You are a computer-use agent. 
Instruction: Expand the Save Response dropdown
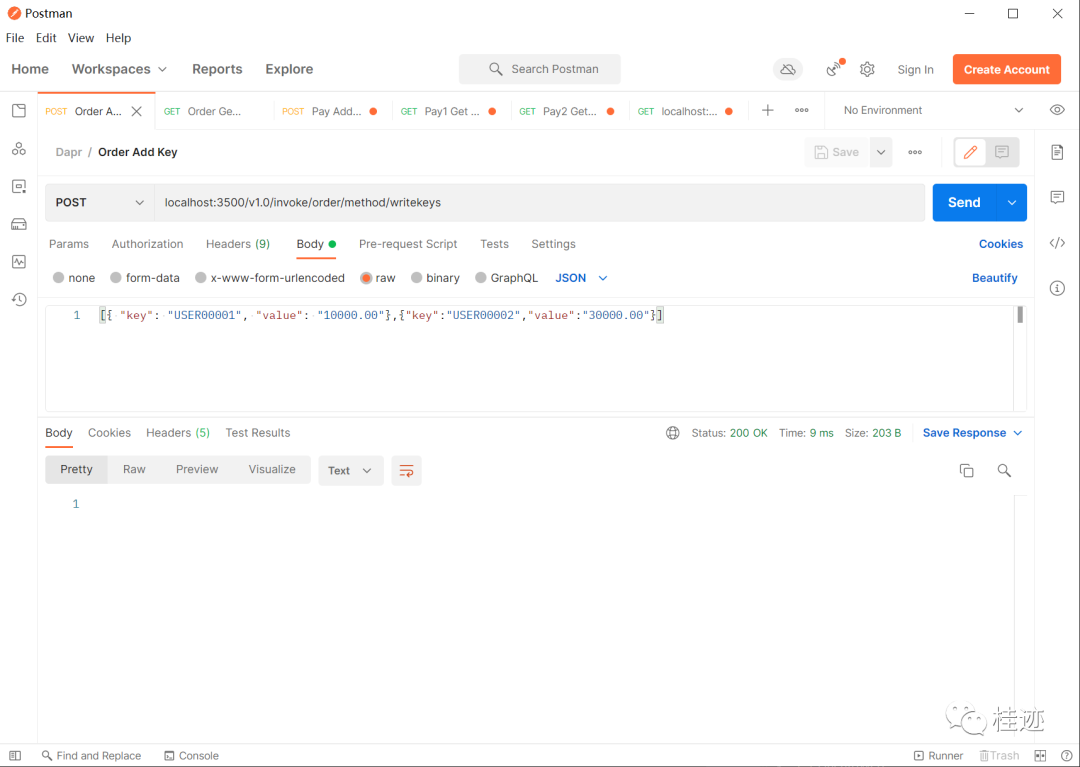tap(1018, 433)
